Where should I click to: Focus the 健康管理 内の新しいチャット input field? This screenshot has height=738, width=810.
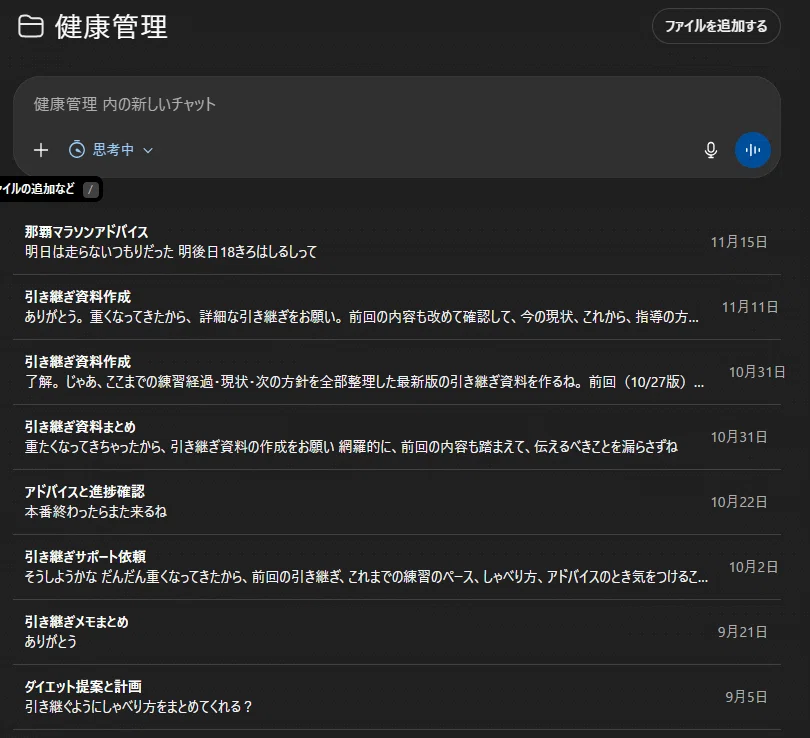[396, 105]
